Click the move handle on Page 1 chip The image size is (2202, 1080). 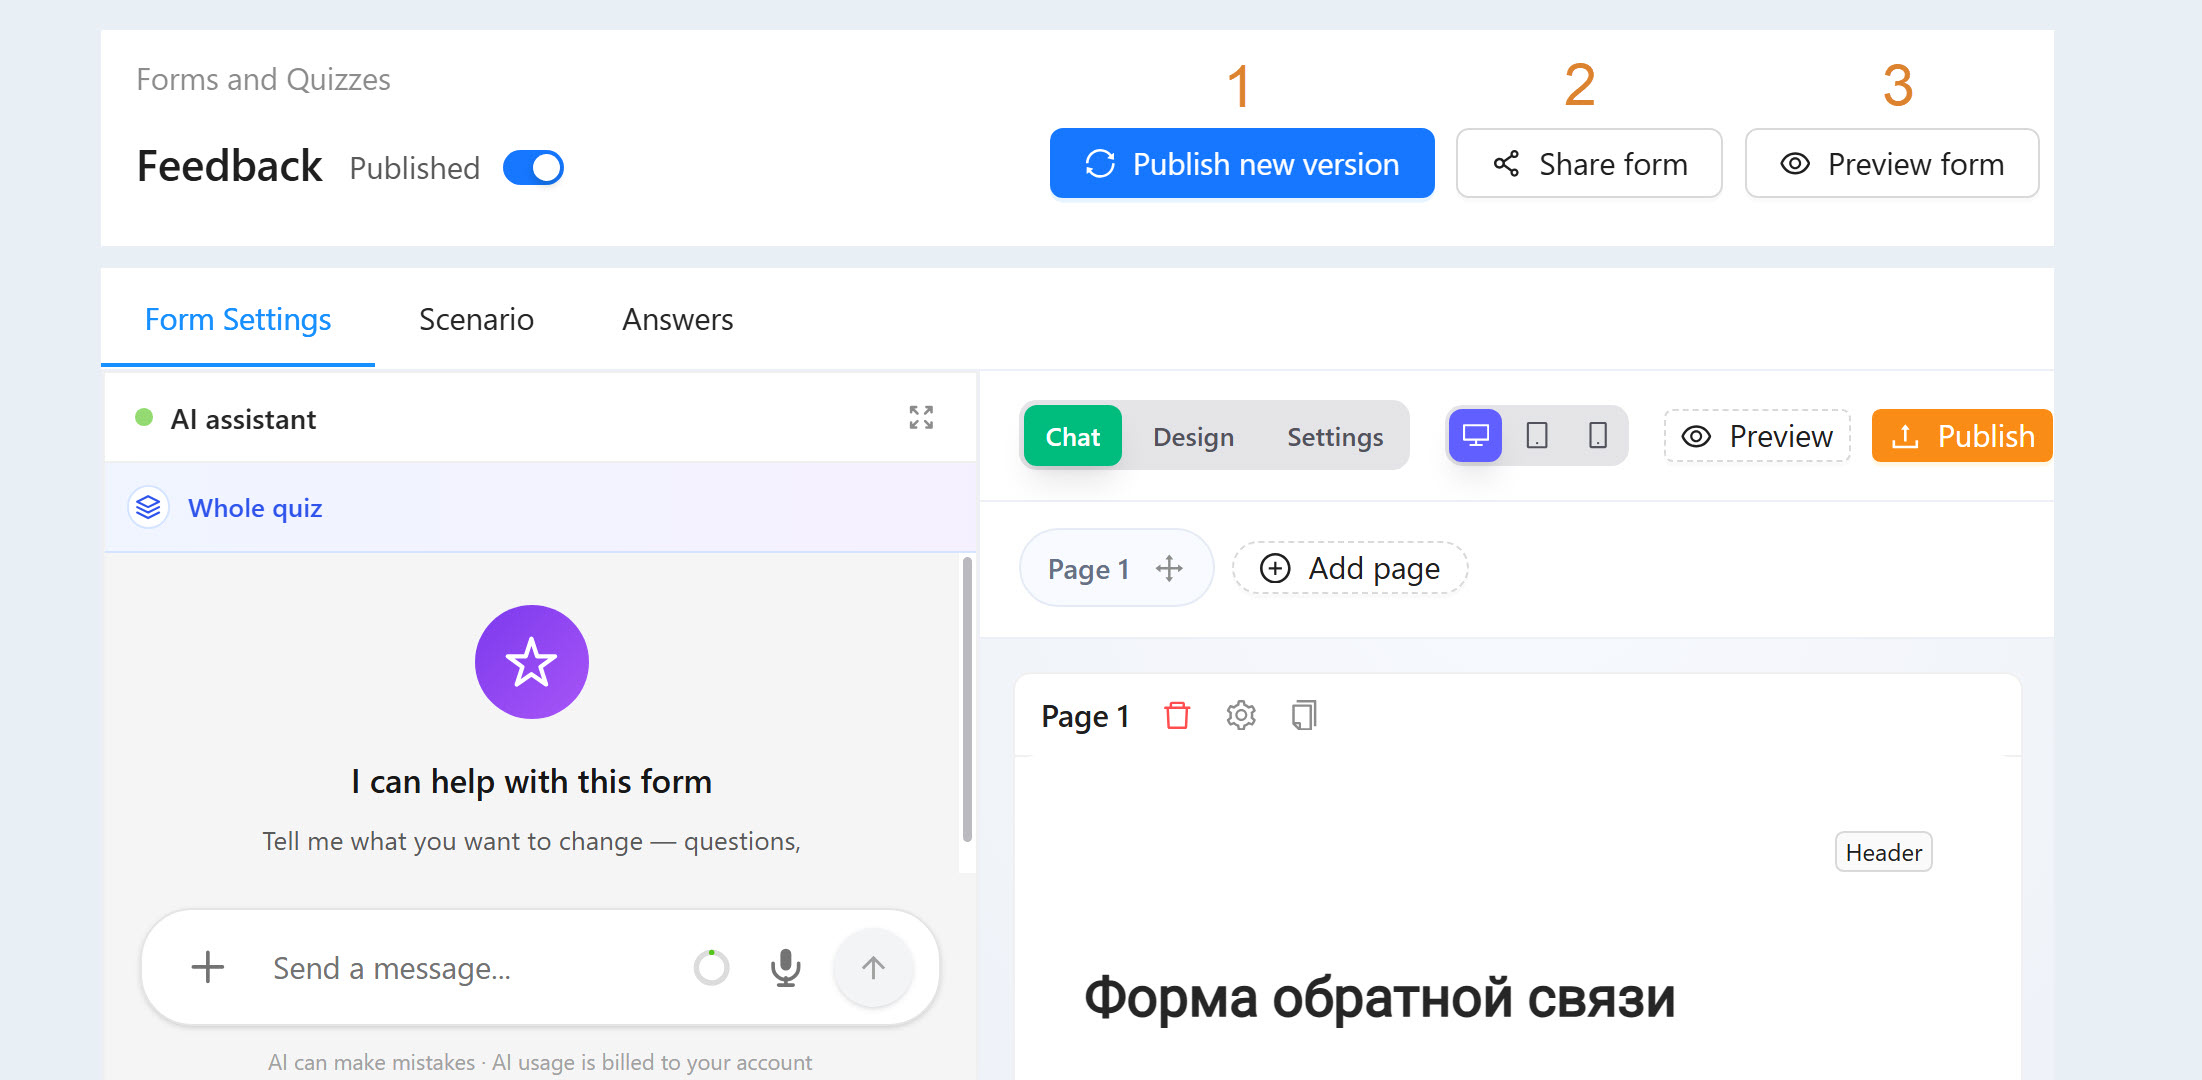coord(1169,568)
